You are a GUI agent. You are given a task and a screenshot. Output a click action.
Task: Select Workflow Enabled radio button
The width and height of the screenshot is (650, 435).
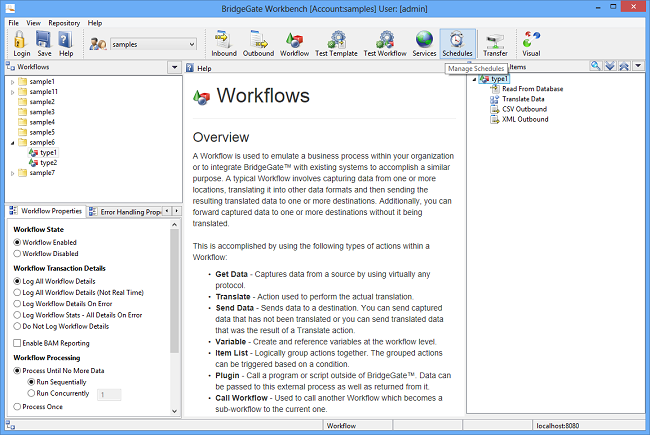point(17,242)
